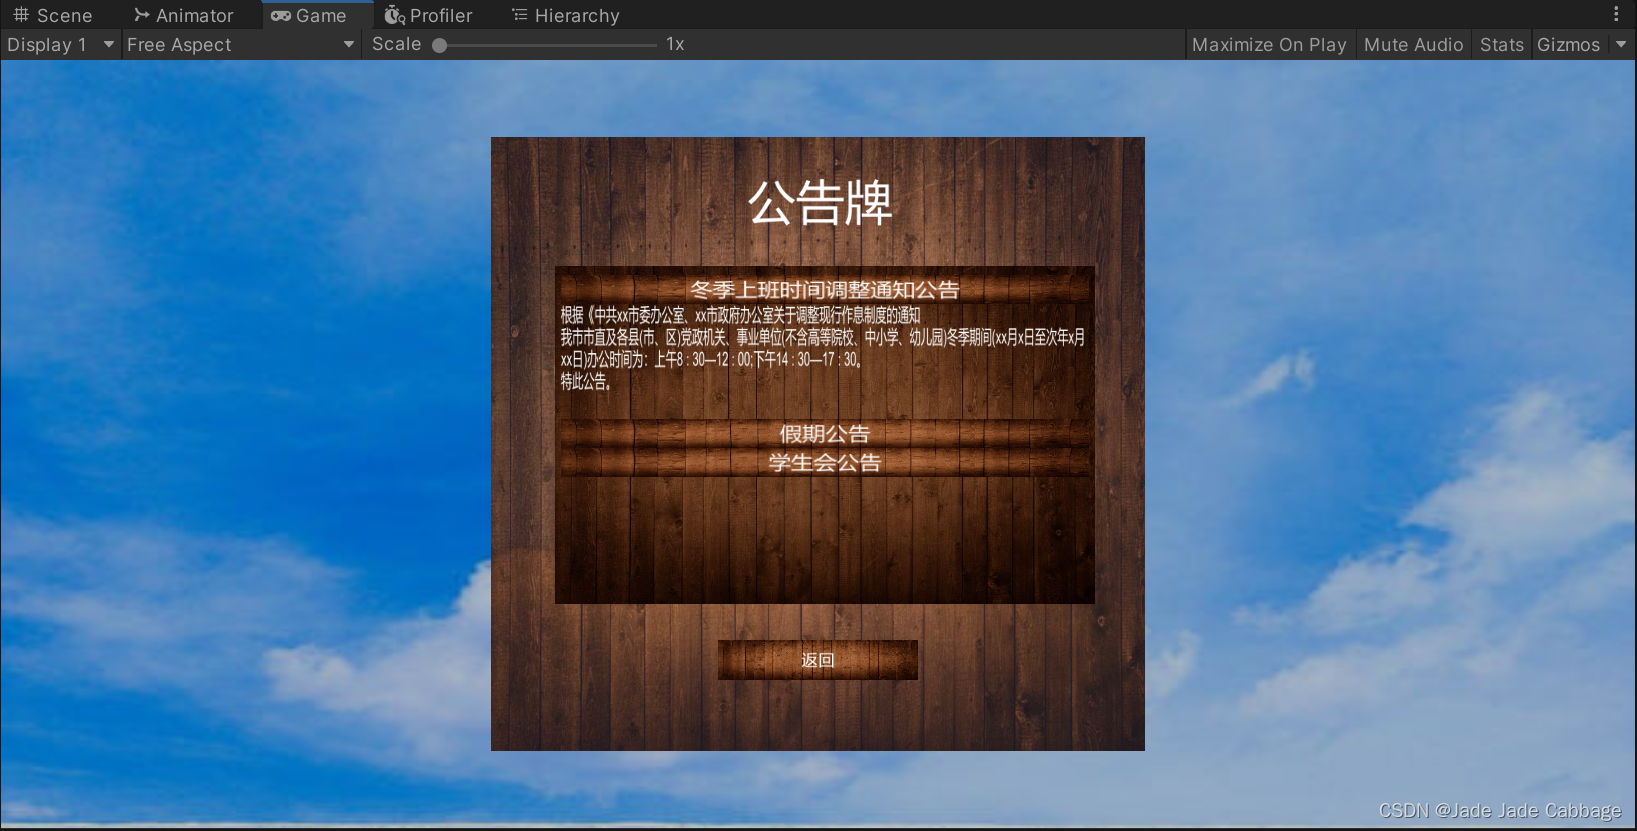Switch to the Scene tab
This screenshot has width=1637, height=831.
52,15
